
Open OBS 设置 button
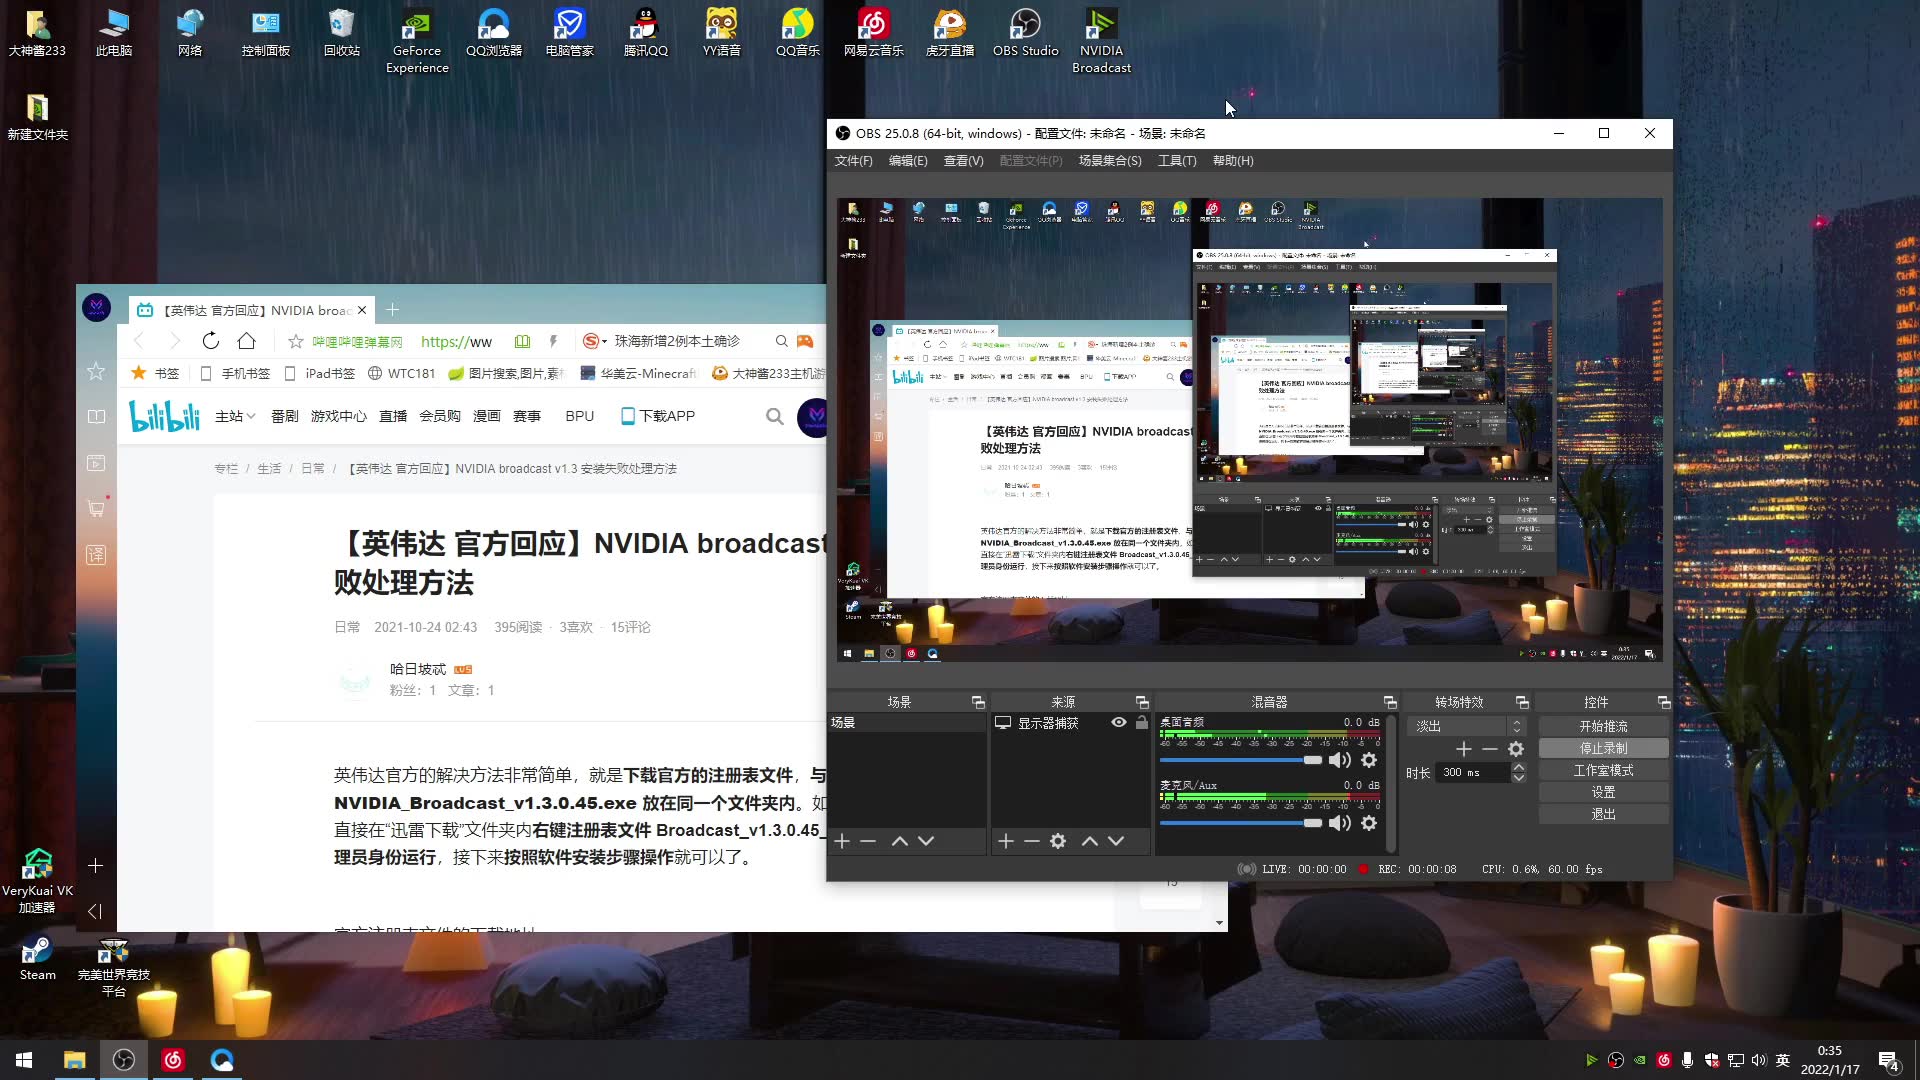(x=1603, y=793)
